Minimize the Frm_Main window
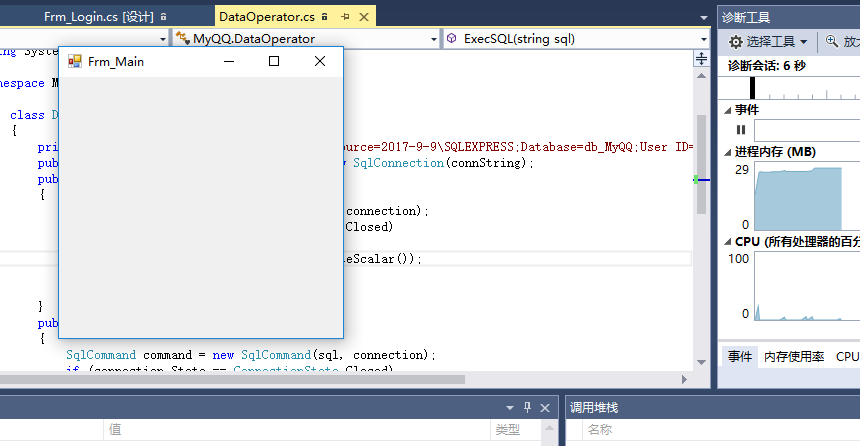 [x=229, y=61]
